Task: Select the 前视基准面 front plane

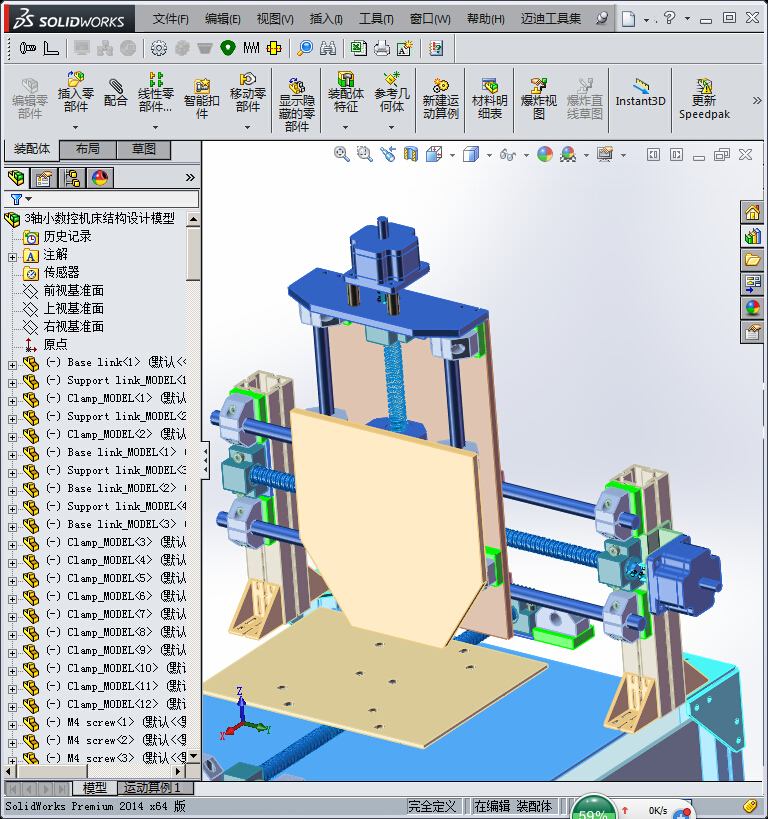Action: point(74,290)
